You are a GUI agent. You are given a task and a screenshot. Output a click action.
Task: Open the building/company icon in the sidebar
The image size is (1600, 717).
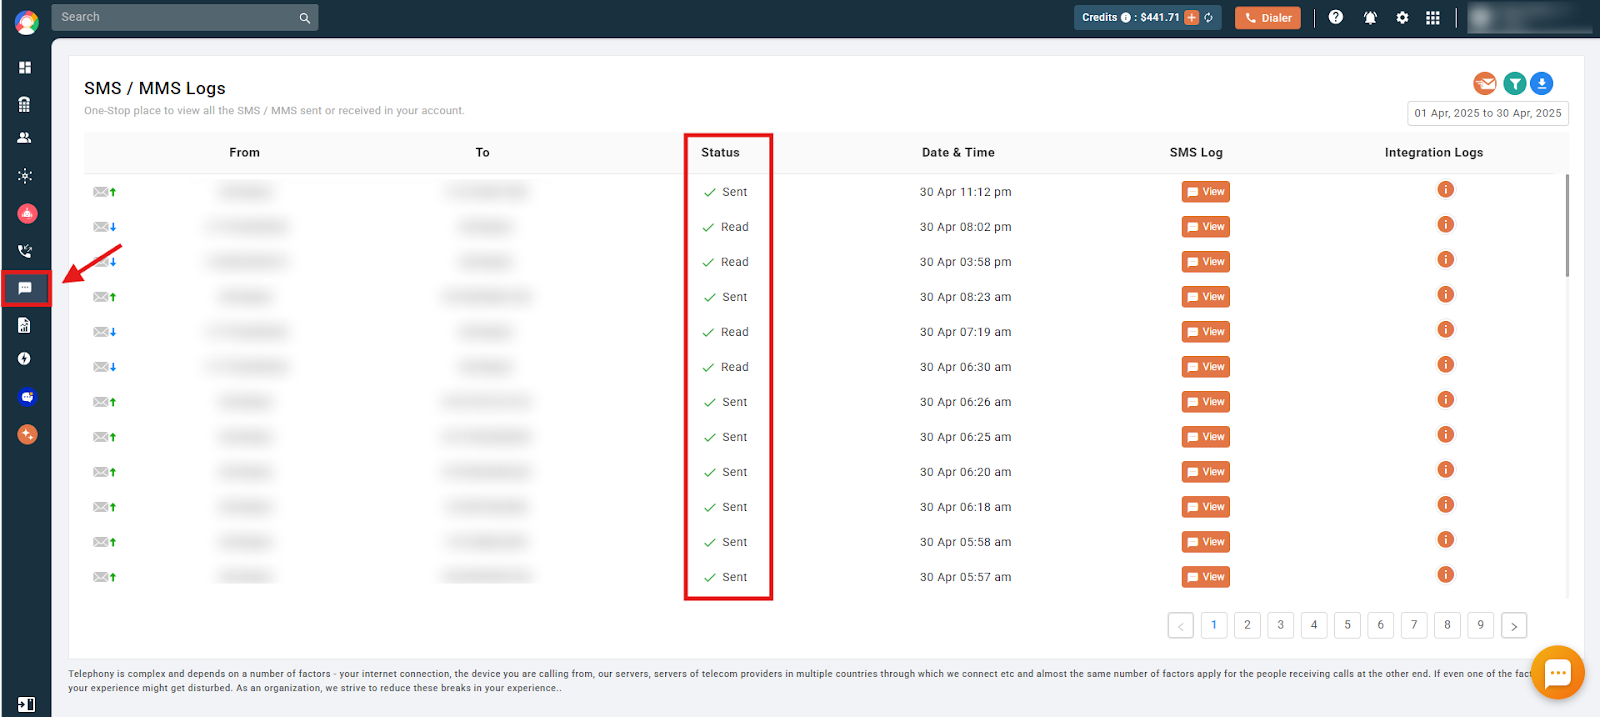coord(25,104)
